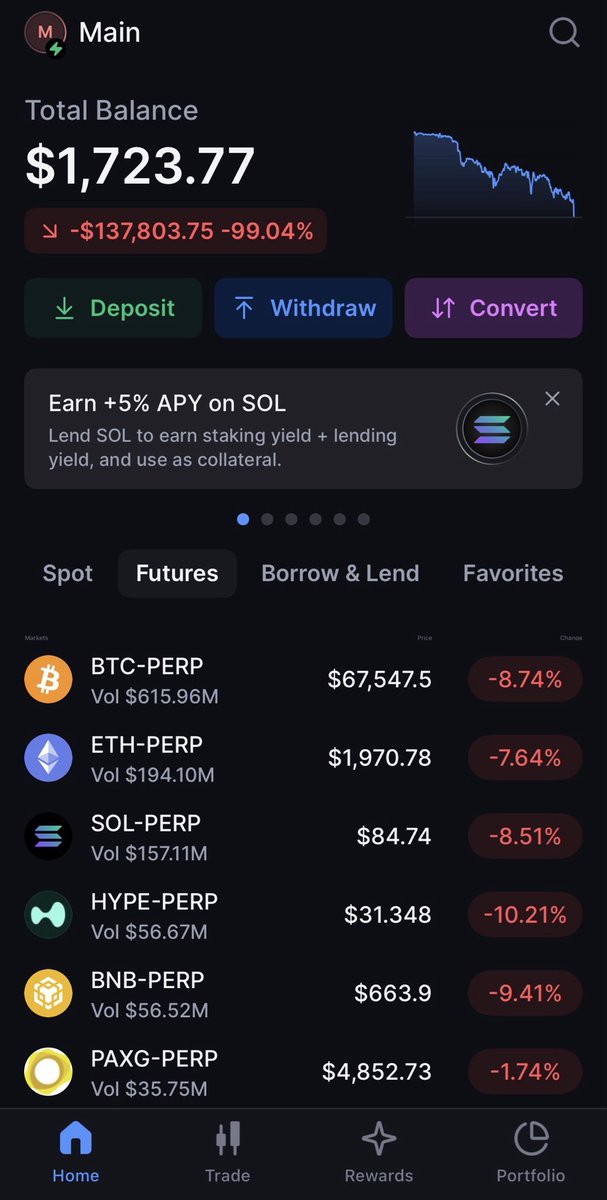Switch to the Borrow & Lend tab
607x1200 pixels.
click(340, 573)
